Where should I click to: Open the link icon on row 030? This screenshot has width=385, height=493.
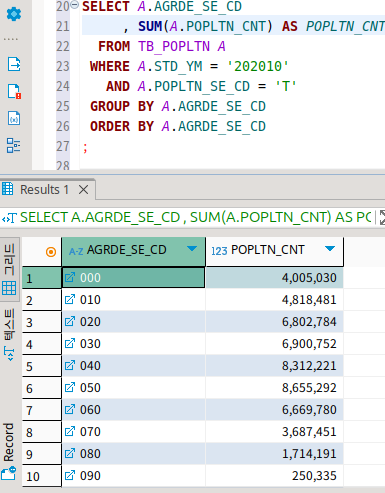[x=70, y=343]
